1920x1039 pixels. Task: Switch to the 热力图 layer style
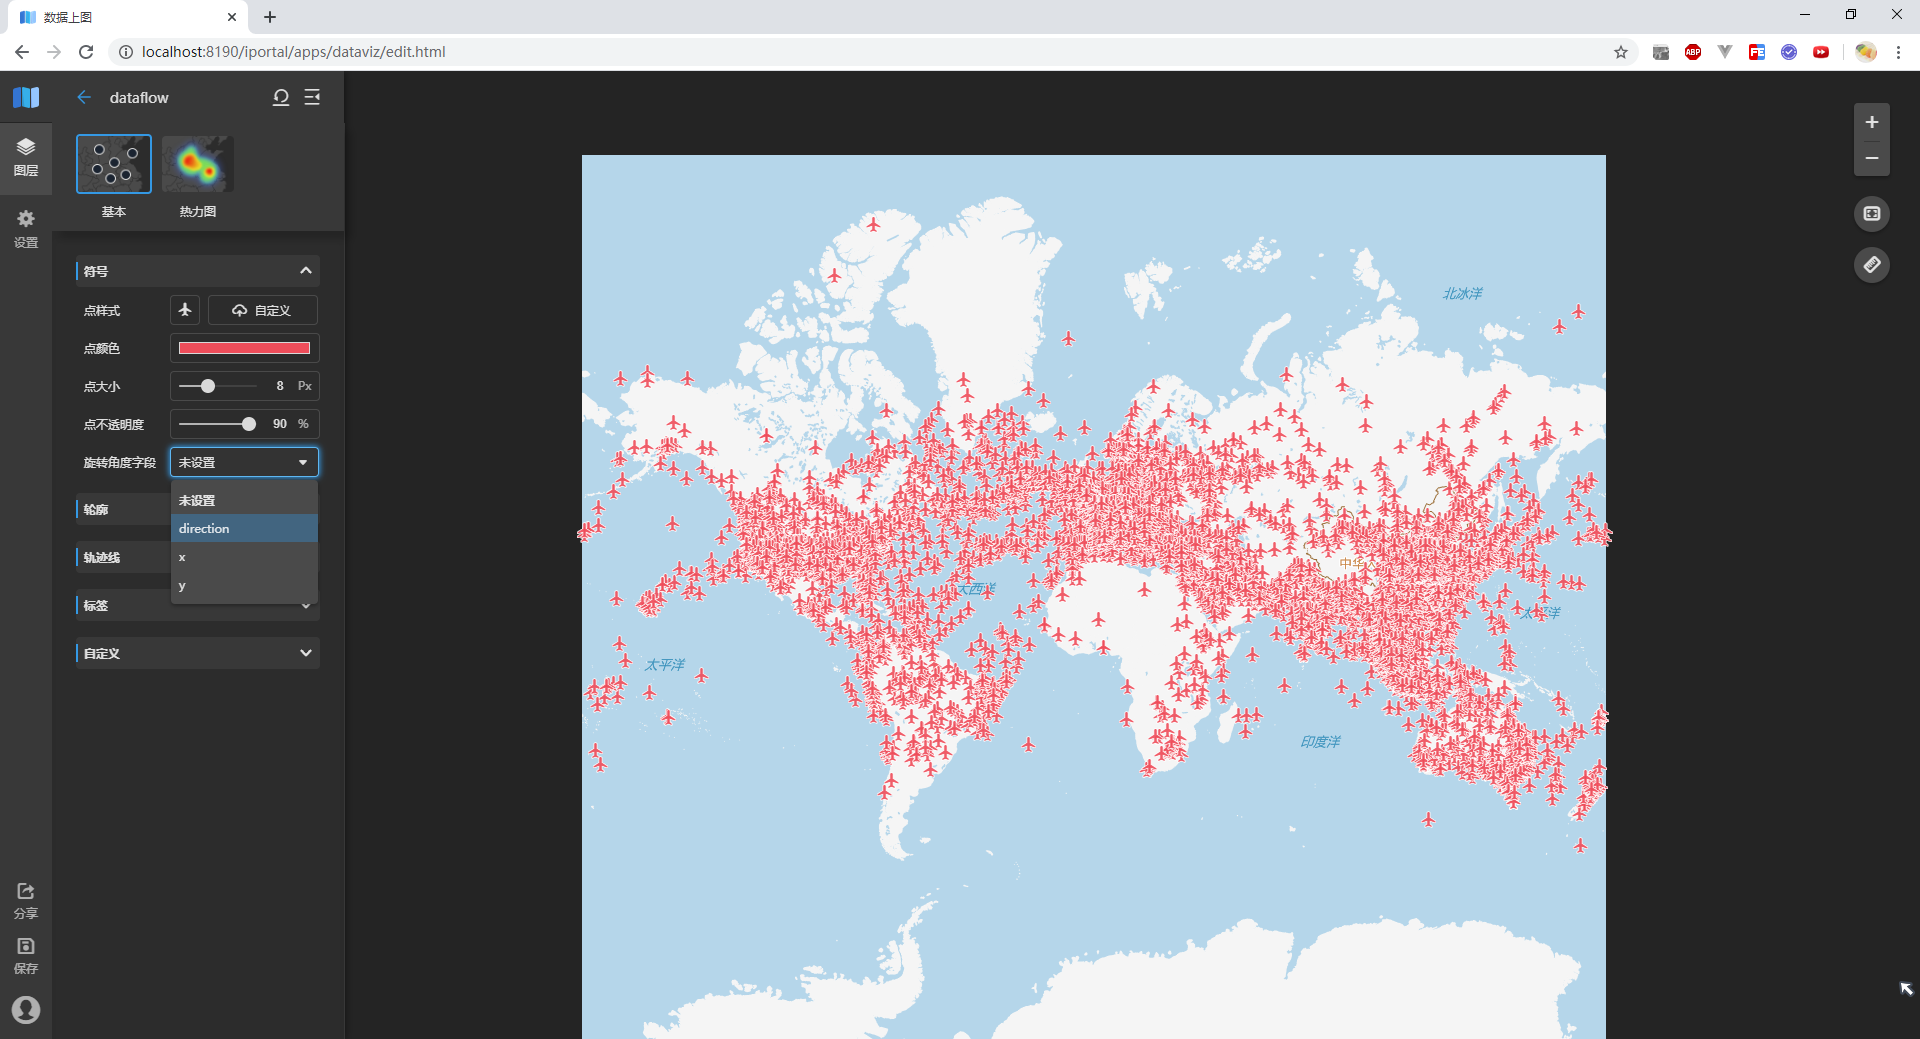[x=197, y=163]
